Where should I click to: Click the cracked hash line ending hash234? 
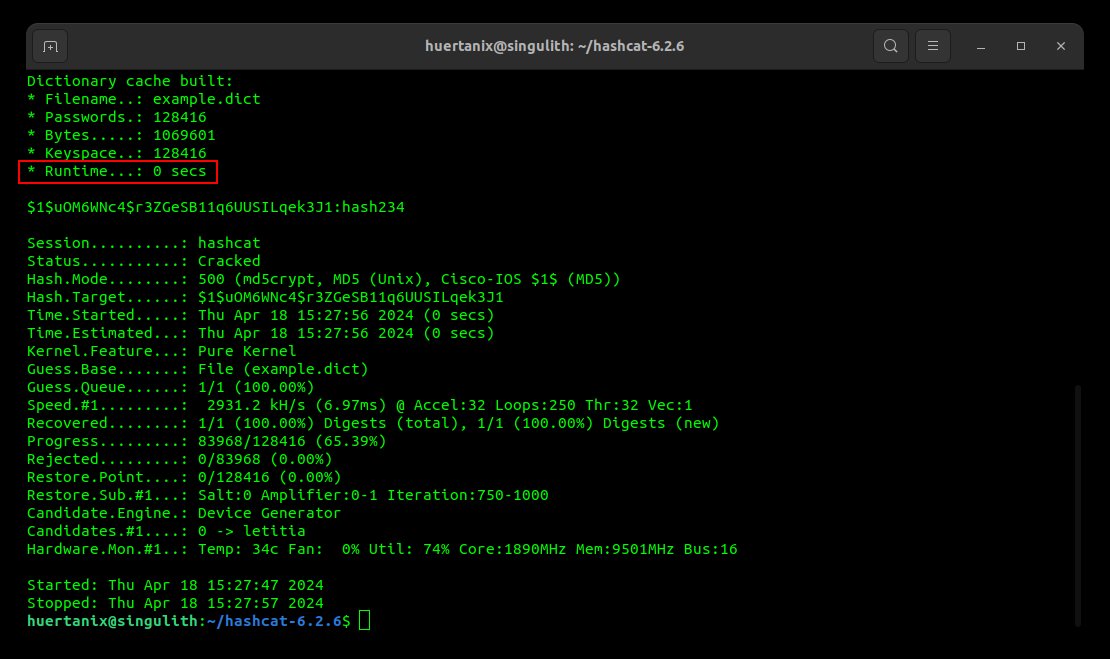tap(216, 207)
